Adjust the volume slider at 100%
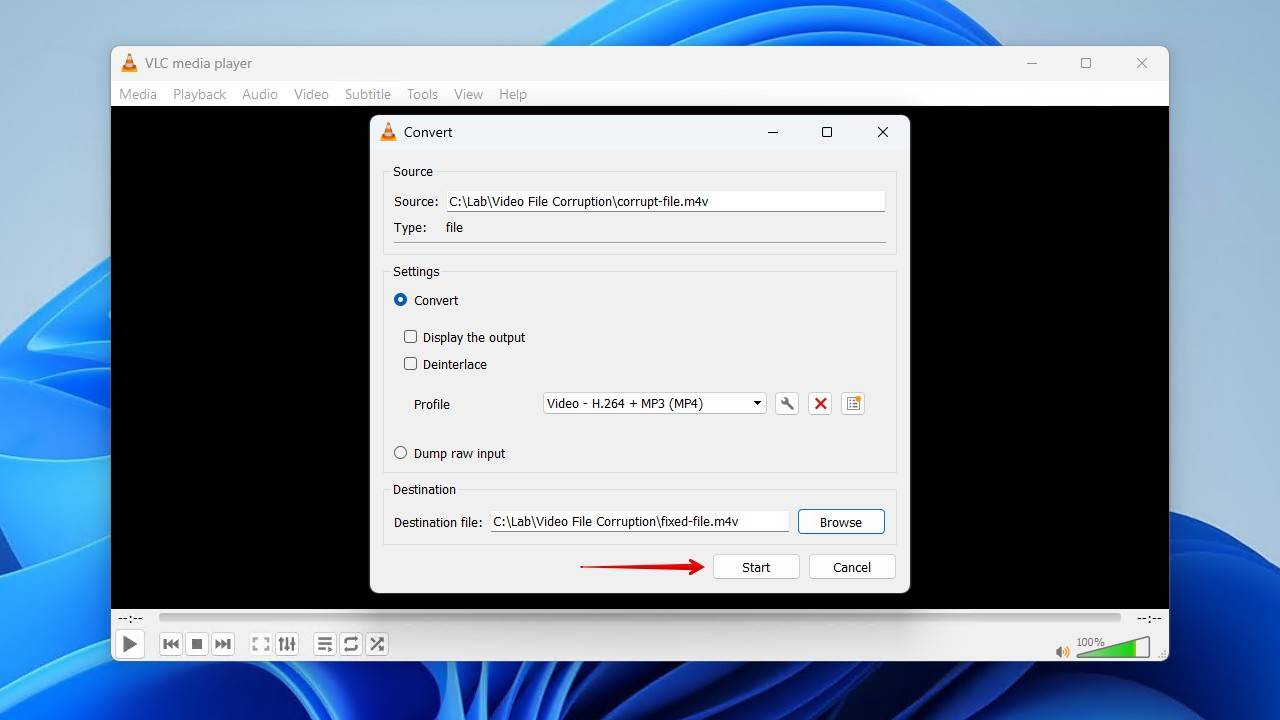This screenshot has width=1280, height=720. (x=1112, y=648)
